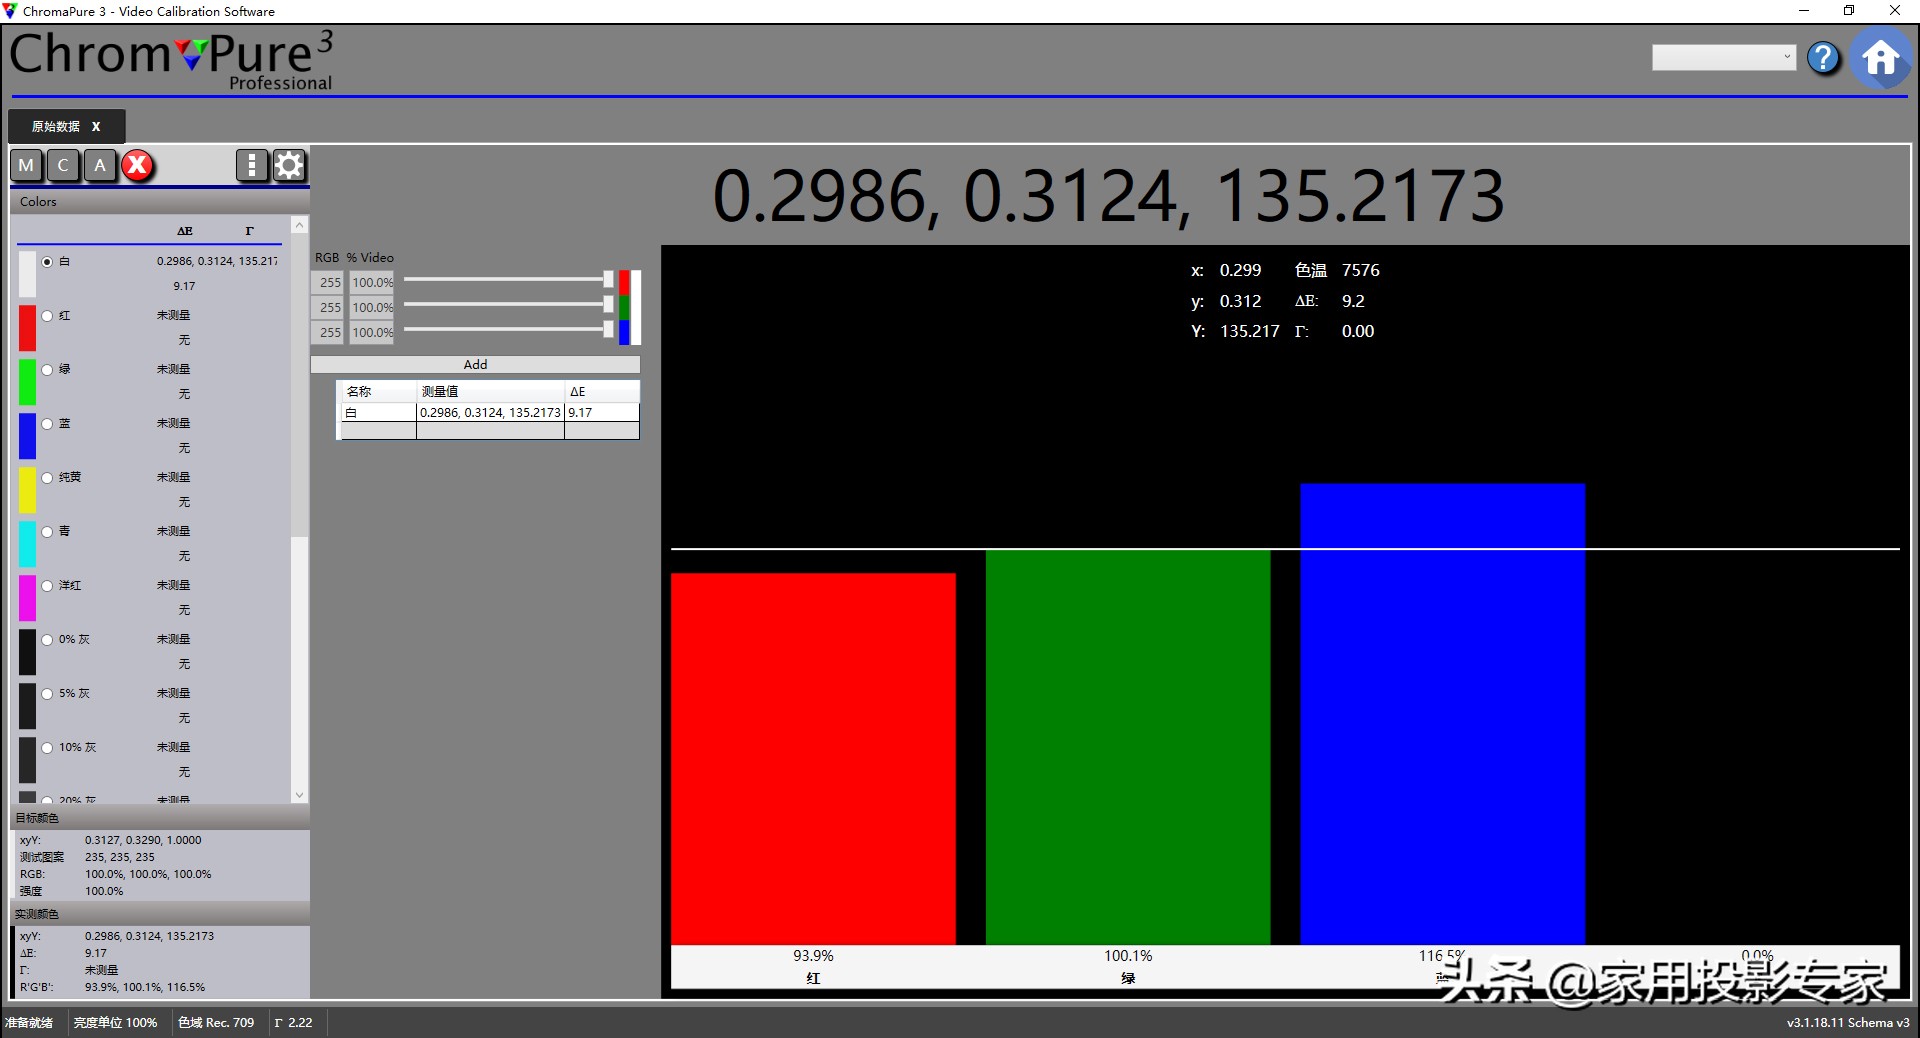Click the yellow color swatch in list
This screenshot has height=1038, width=1920.
pyautogui.click(x=27, y=490)
